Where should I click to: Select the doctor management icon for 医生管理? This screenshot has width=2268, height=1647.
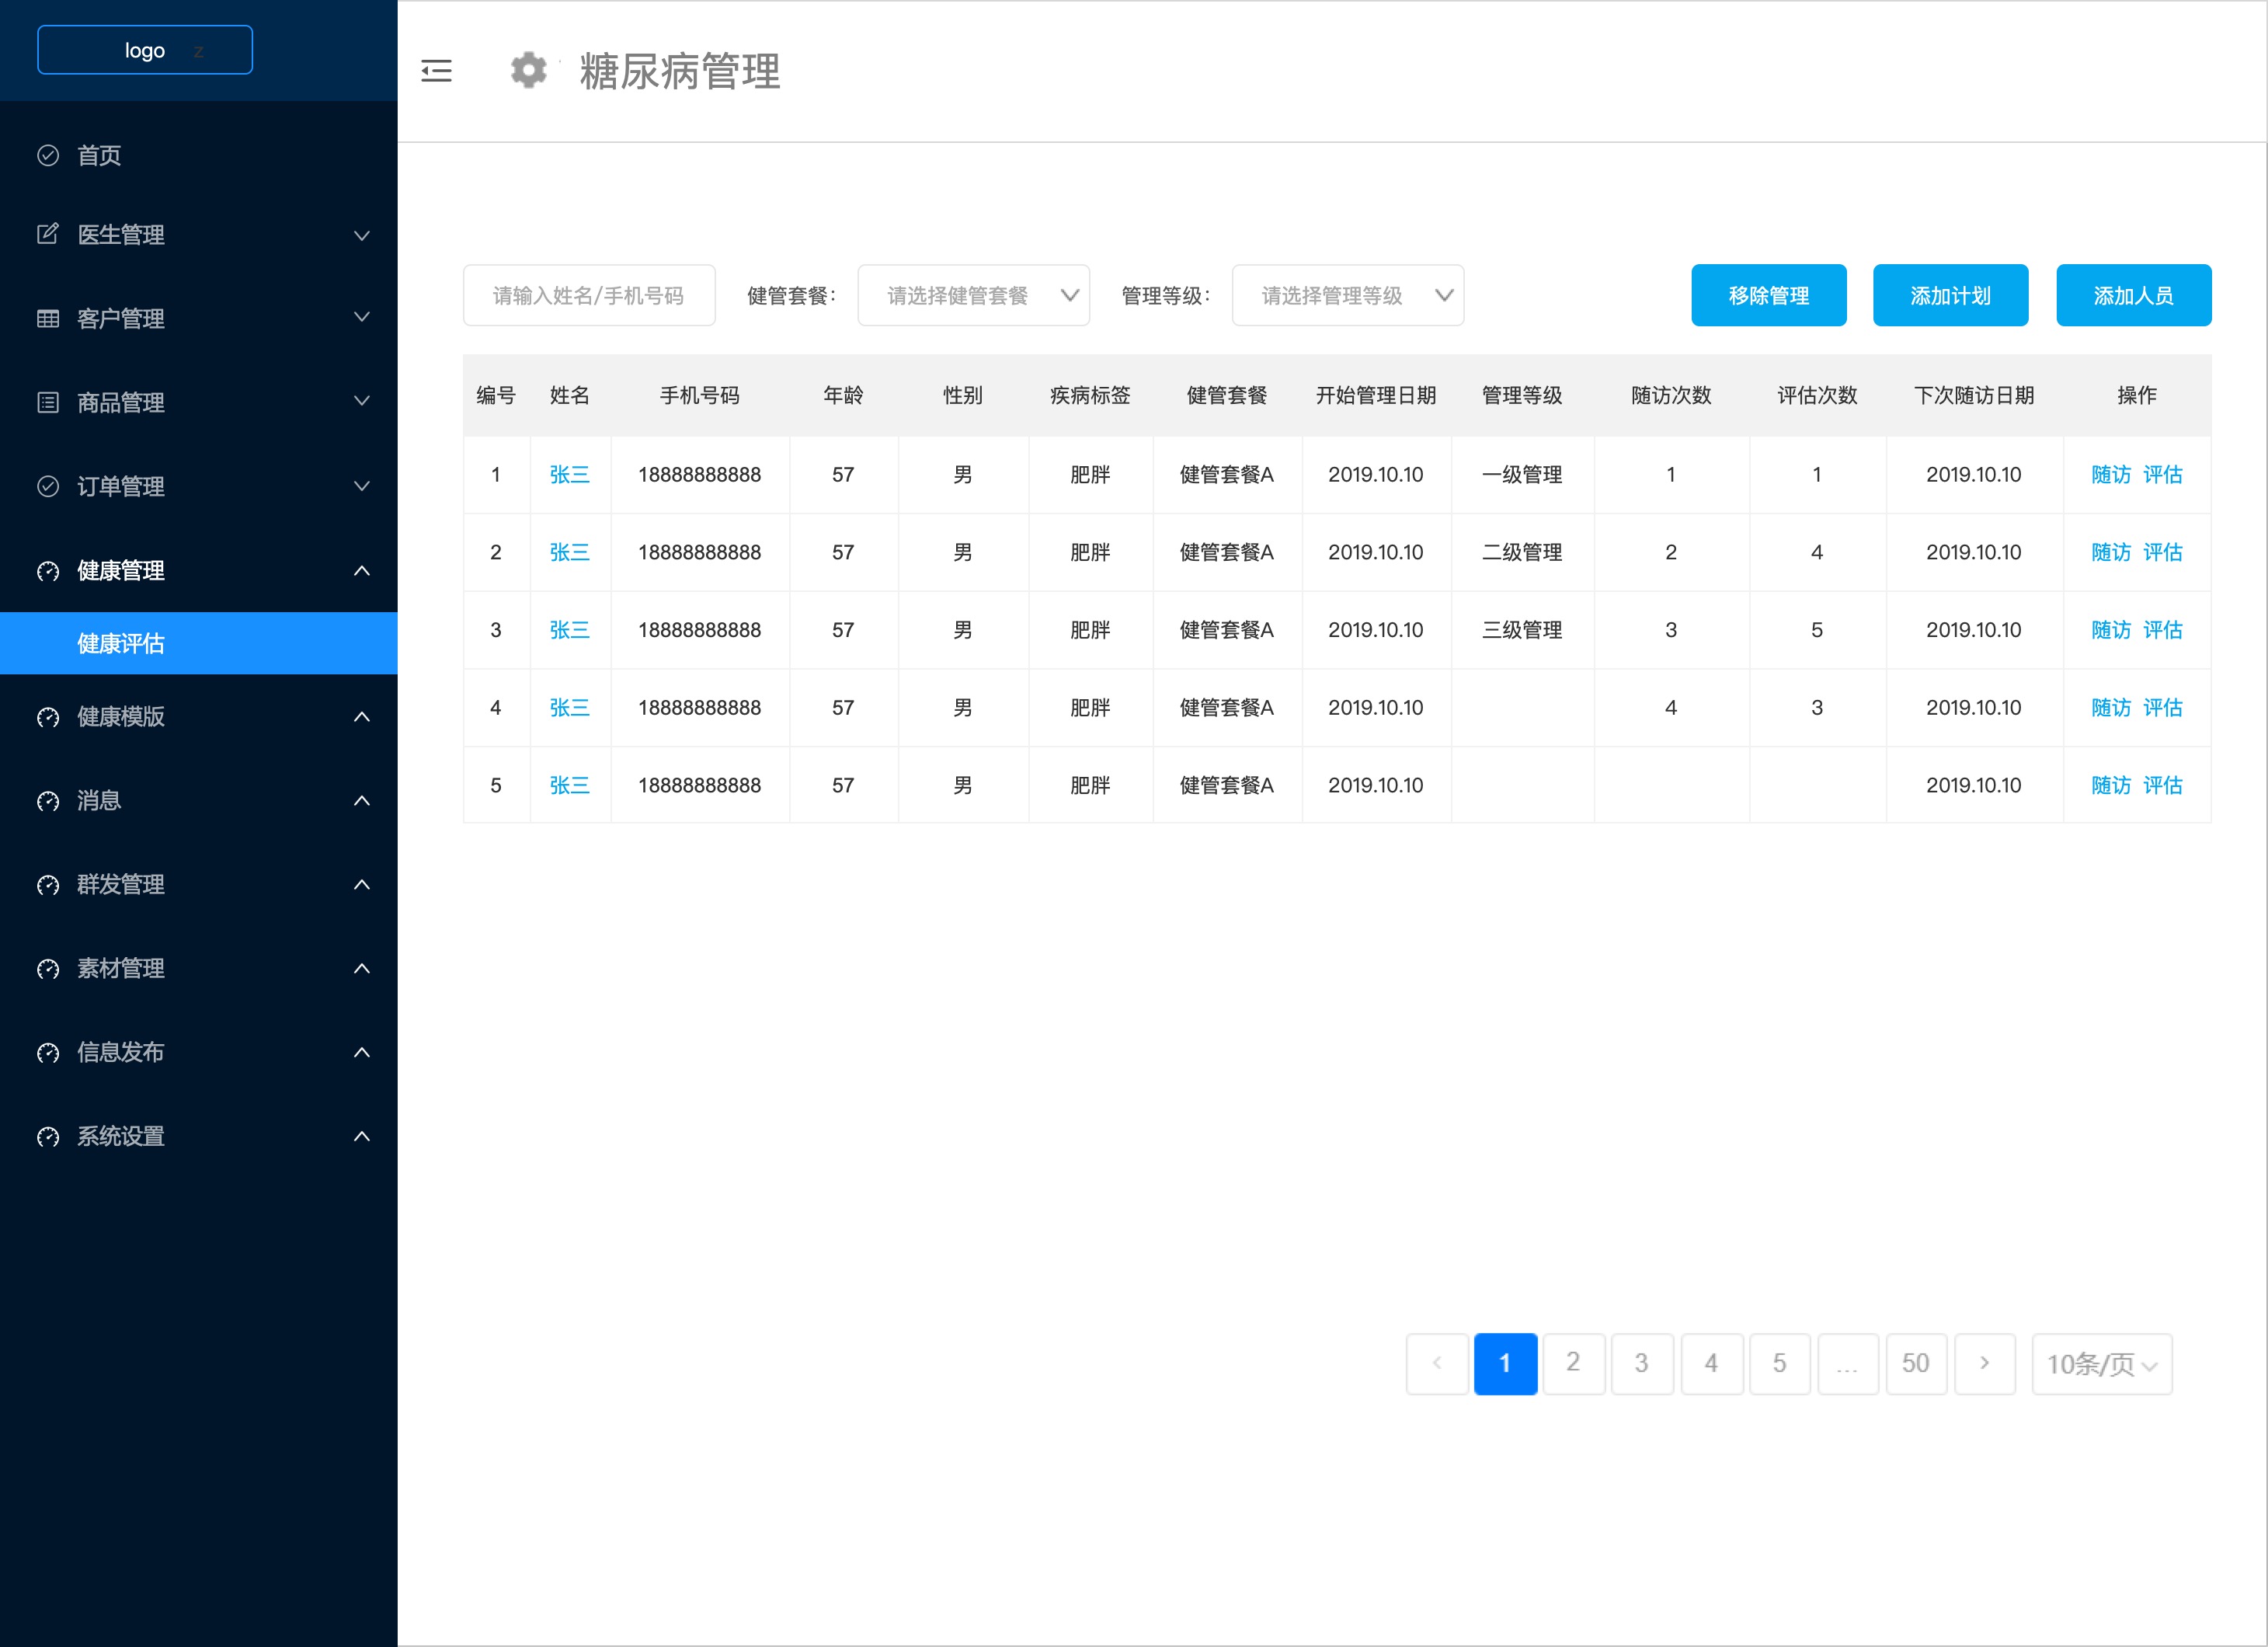point(48,235)
